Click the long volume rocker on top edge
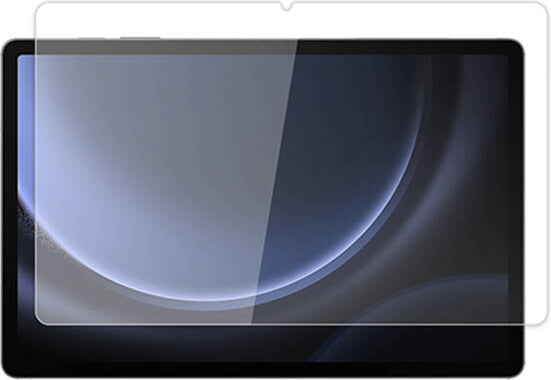The height and width of the screenshot is (380, 551). coord(140,38)
